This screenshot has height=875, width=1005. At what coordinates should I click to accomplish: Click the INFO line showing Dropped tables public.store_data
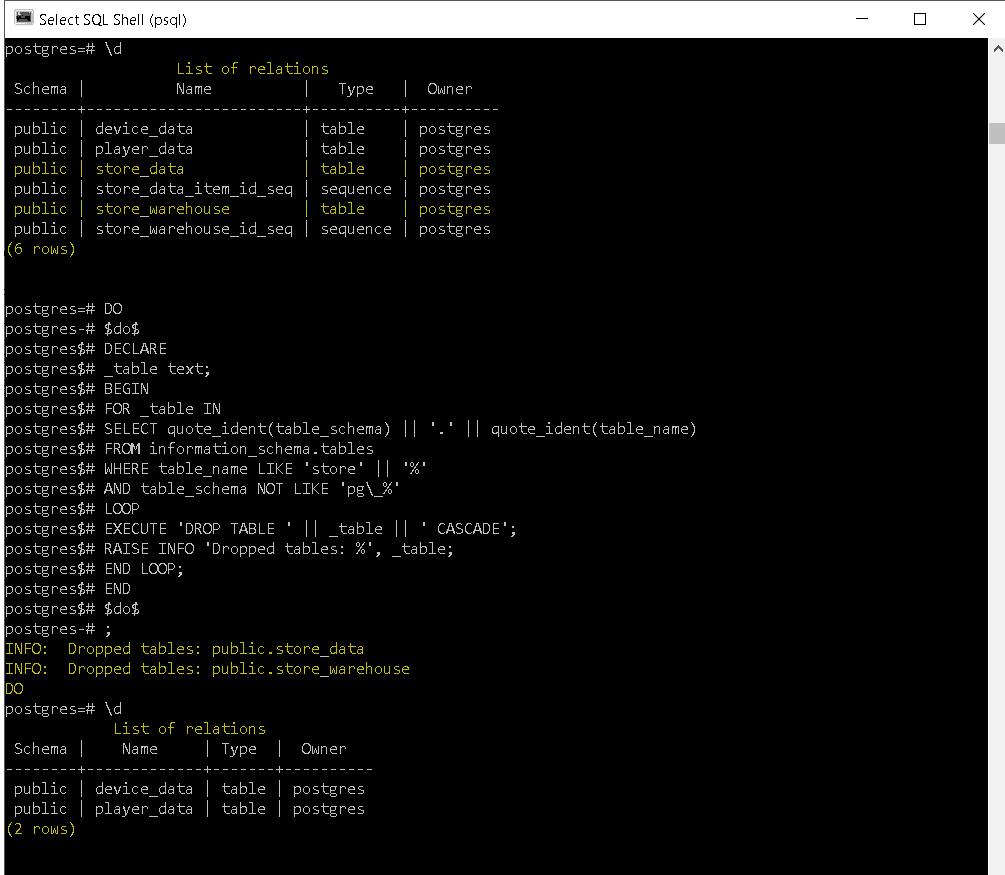click(185, 648)
